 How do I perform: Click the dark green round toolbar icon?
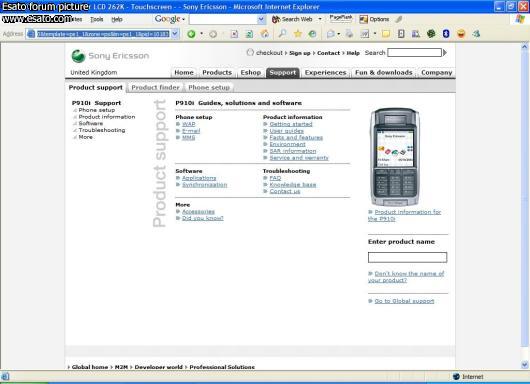(x=431, y=33)
